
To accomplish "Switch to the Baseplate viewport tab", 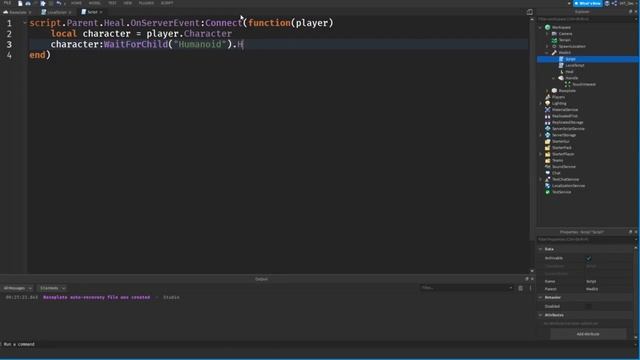I will pyautogui.click(x=17, y=12).
